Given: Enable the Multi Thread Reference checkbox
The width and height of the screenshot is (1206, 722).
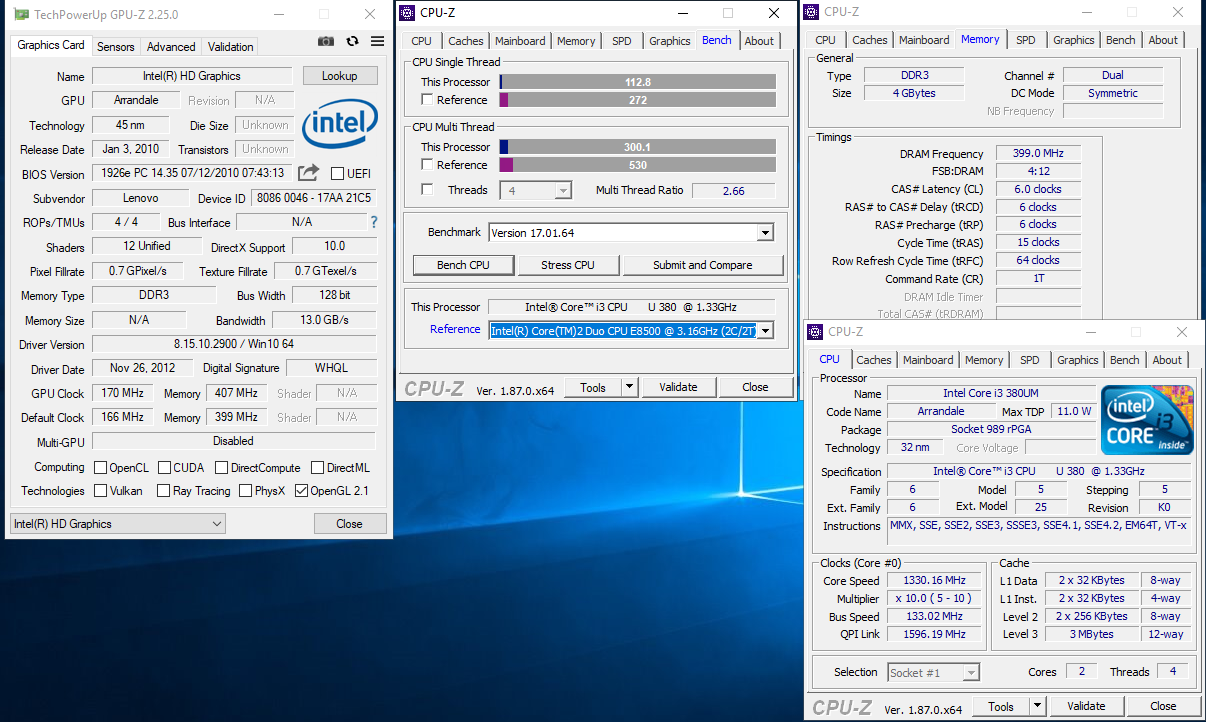Looking at the screenshot, I should [427, 165].
